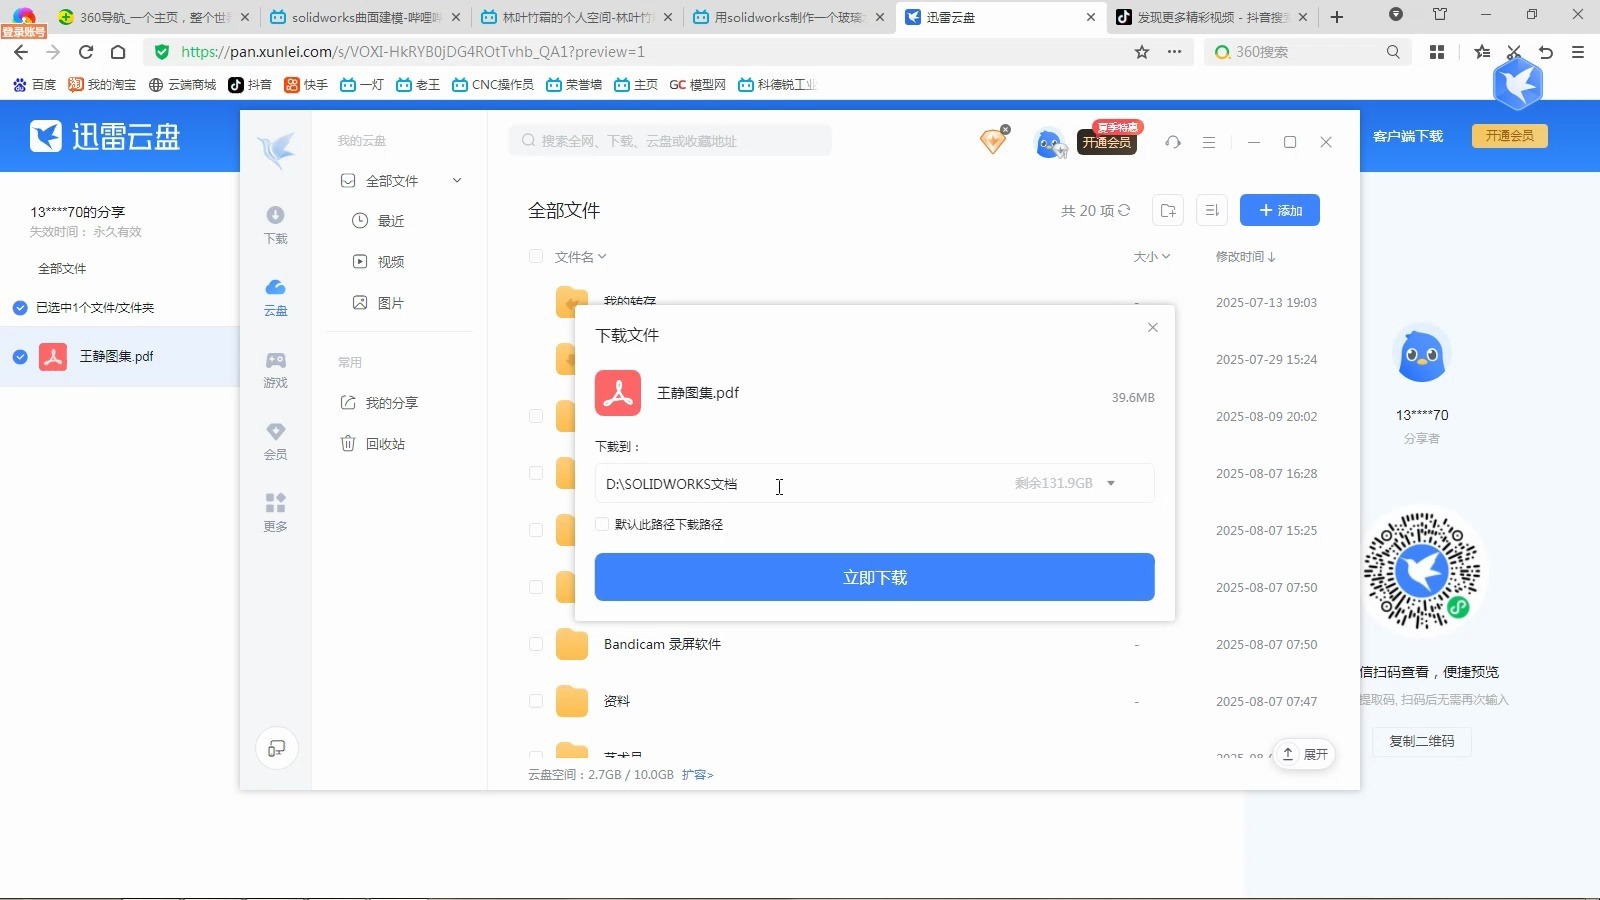The image size is (1600, 900).
Task: Open the 会员 sidebar icon
Action: tap(275, 440)
